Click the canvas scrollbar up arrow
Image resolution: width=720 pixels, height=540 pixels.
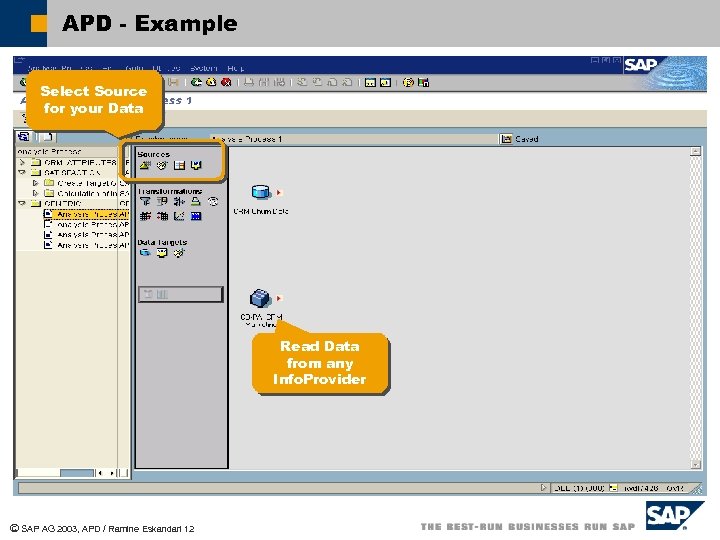[x=696, y=152]
